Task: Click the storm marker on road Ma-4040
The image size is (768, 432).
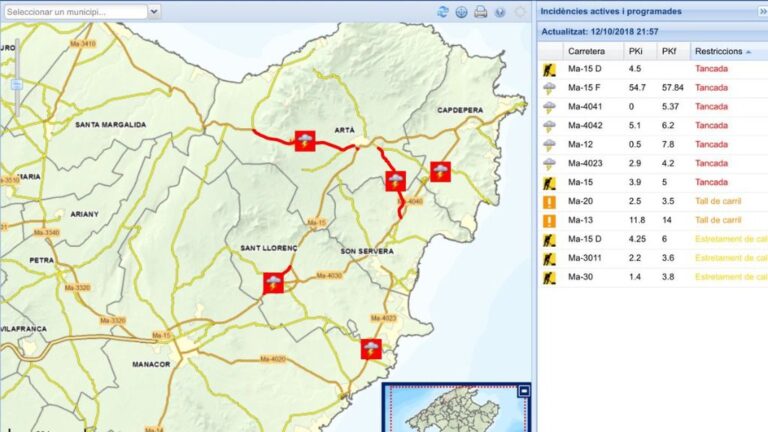Action: click(x=396, y=181)
